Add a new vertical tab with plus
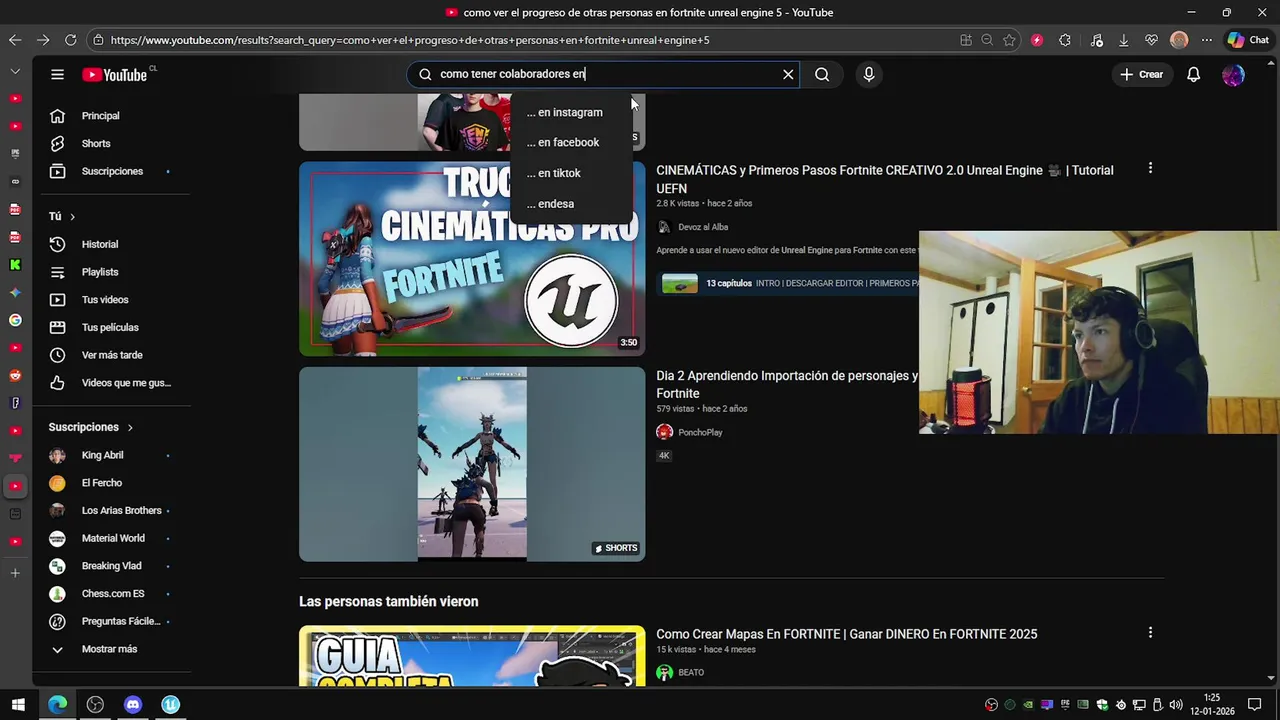The height and width of the screenshot is (720, 1280). (x=15, y=573)
